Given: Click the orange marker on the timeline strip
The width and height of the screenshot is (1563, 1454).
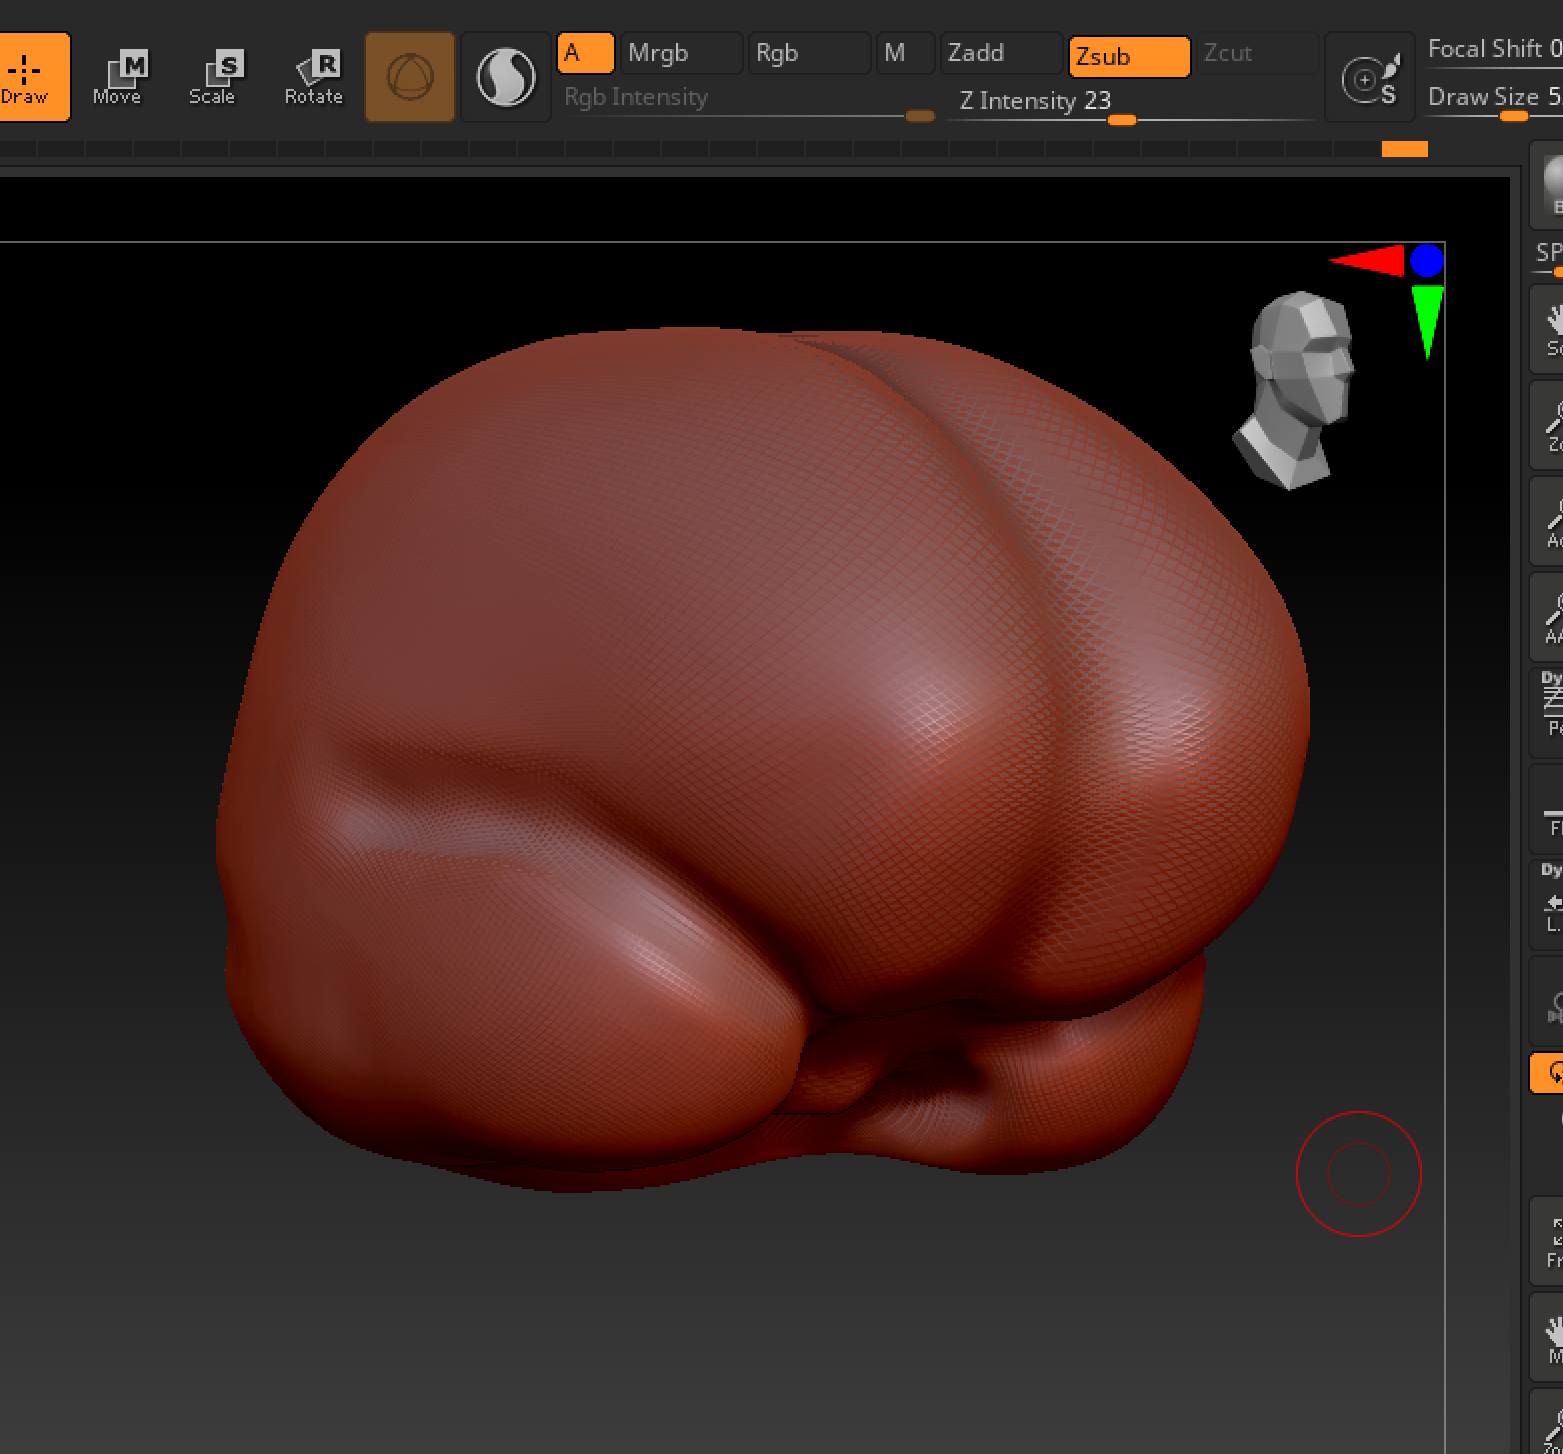Looking at the screenshot, I should (x=1404, y=149).
